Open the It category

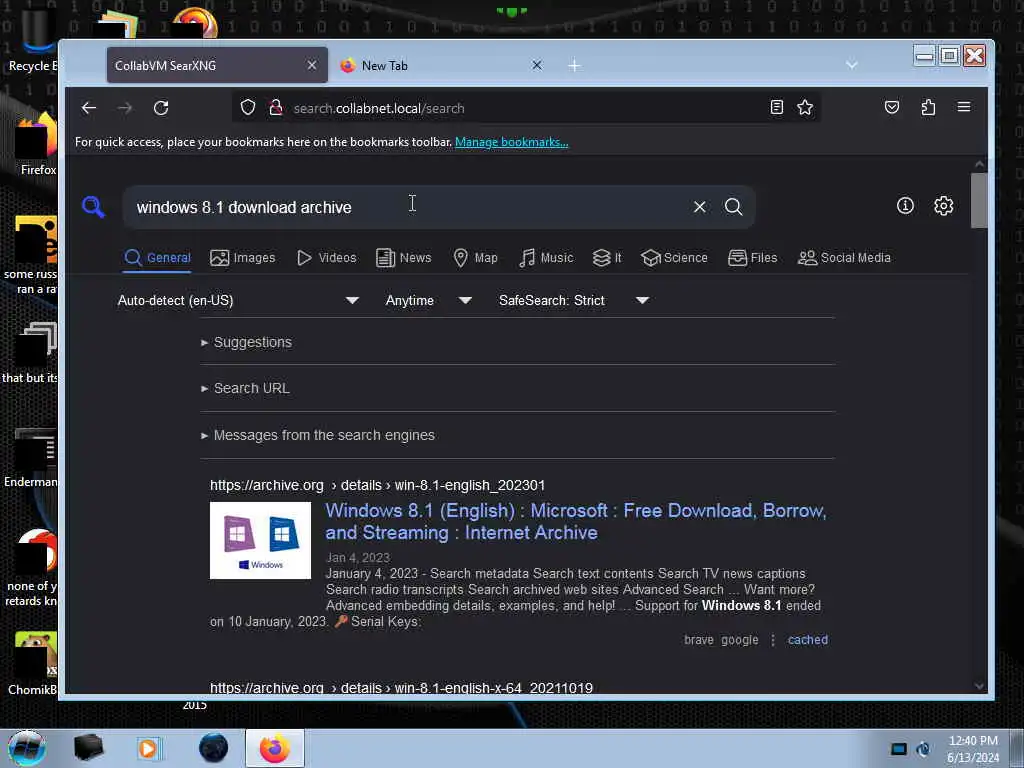(x=607, y=257)
